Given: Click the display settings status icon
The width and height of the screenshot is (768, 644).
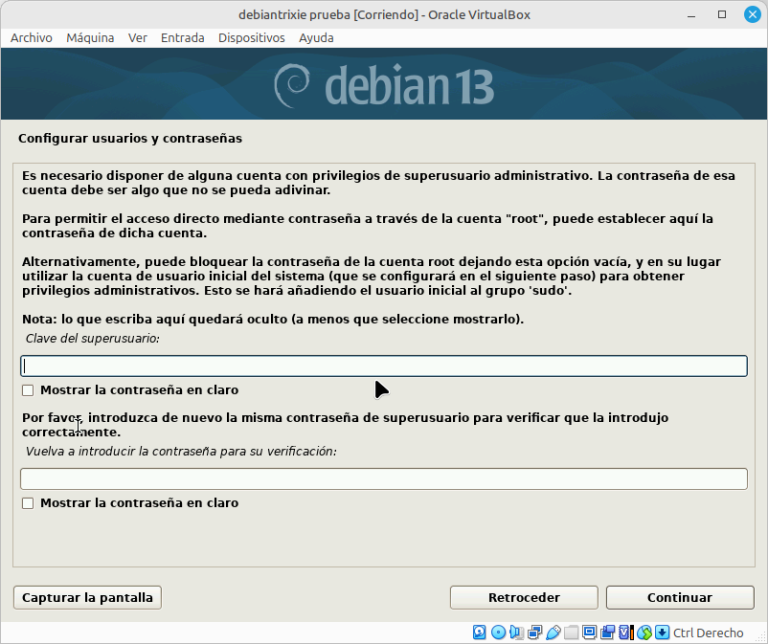Looking at the screenshot, I should point(589,632).
